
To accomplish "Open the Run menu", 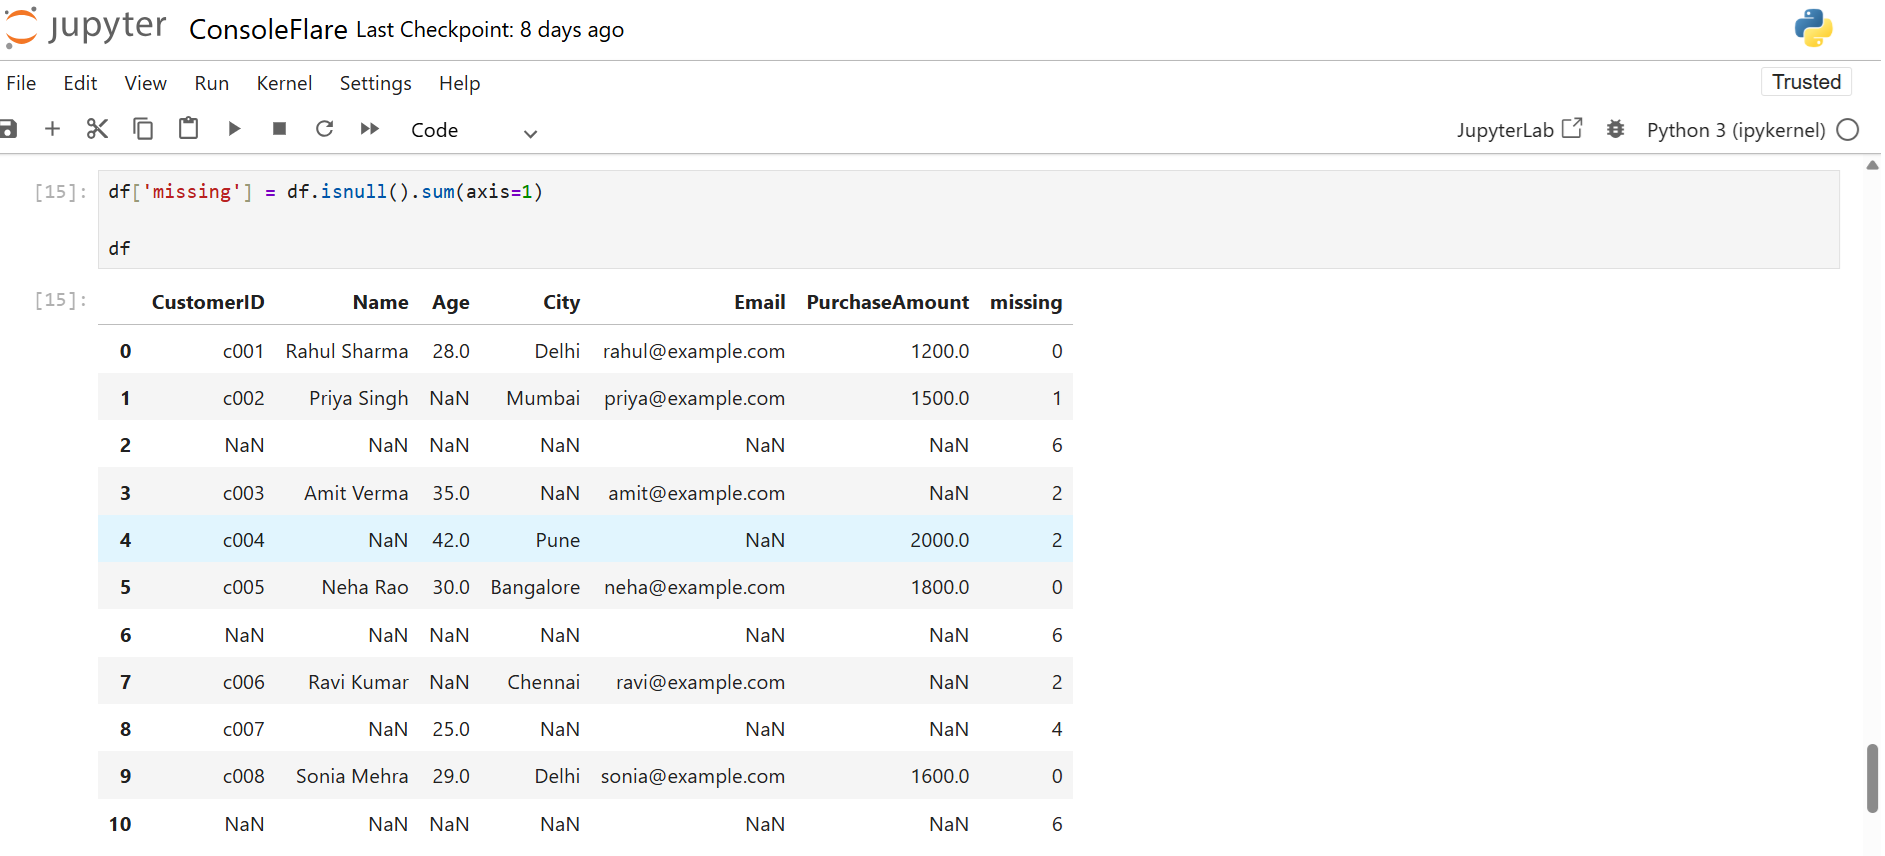I will pyautogui.click(x=212, y=83).
